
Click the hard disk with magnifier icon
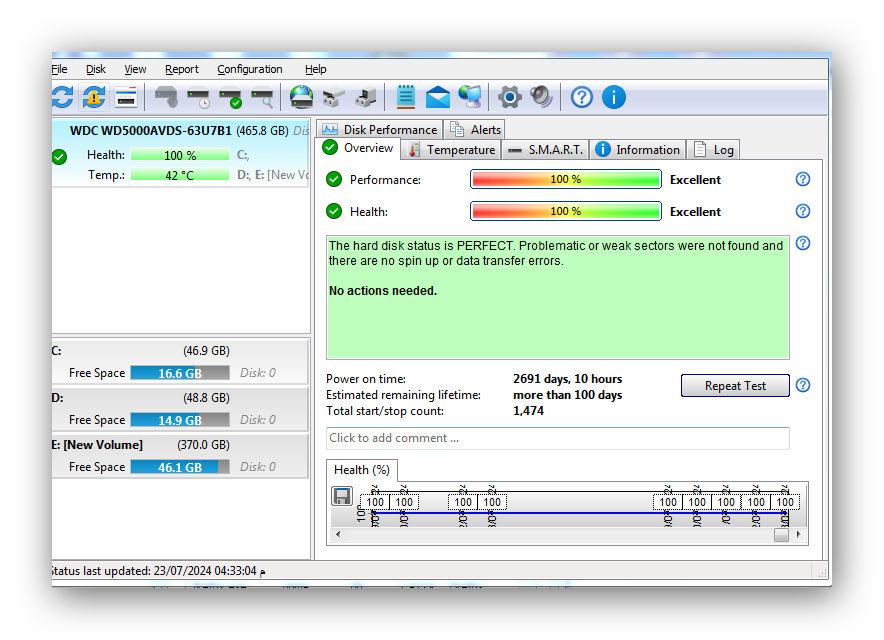[262, 98]
